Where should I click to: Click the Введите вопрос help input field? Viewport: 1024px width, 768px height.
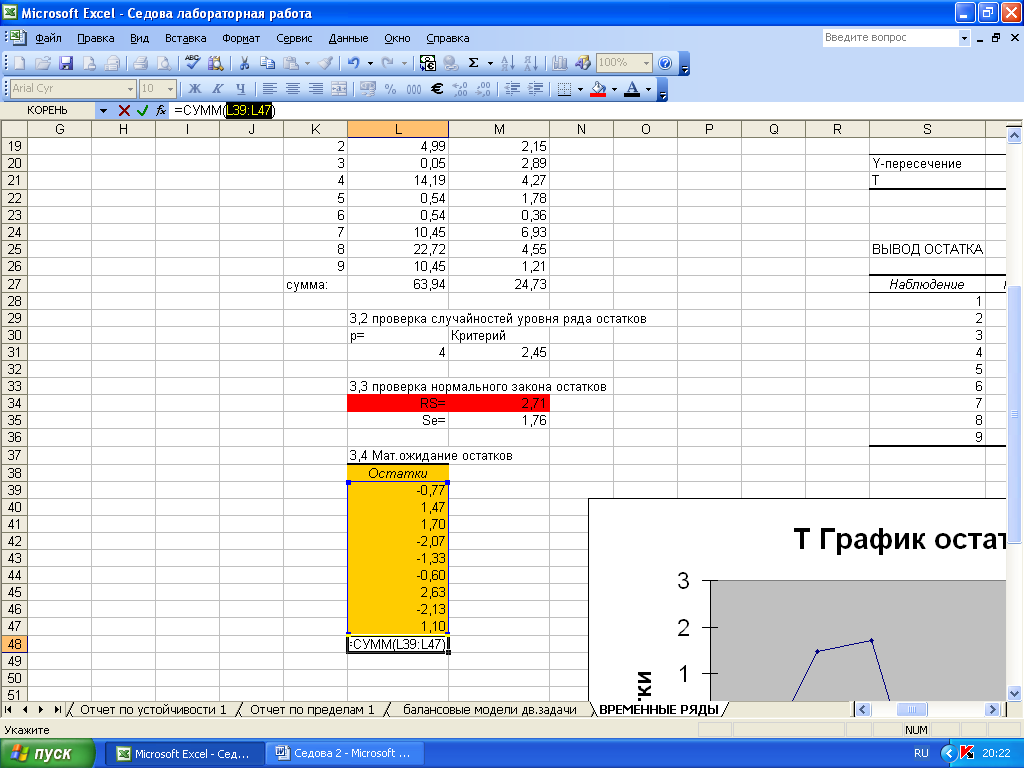(x=889, y=38)
